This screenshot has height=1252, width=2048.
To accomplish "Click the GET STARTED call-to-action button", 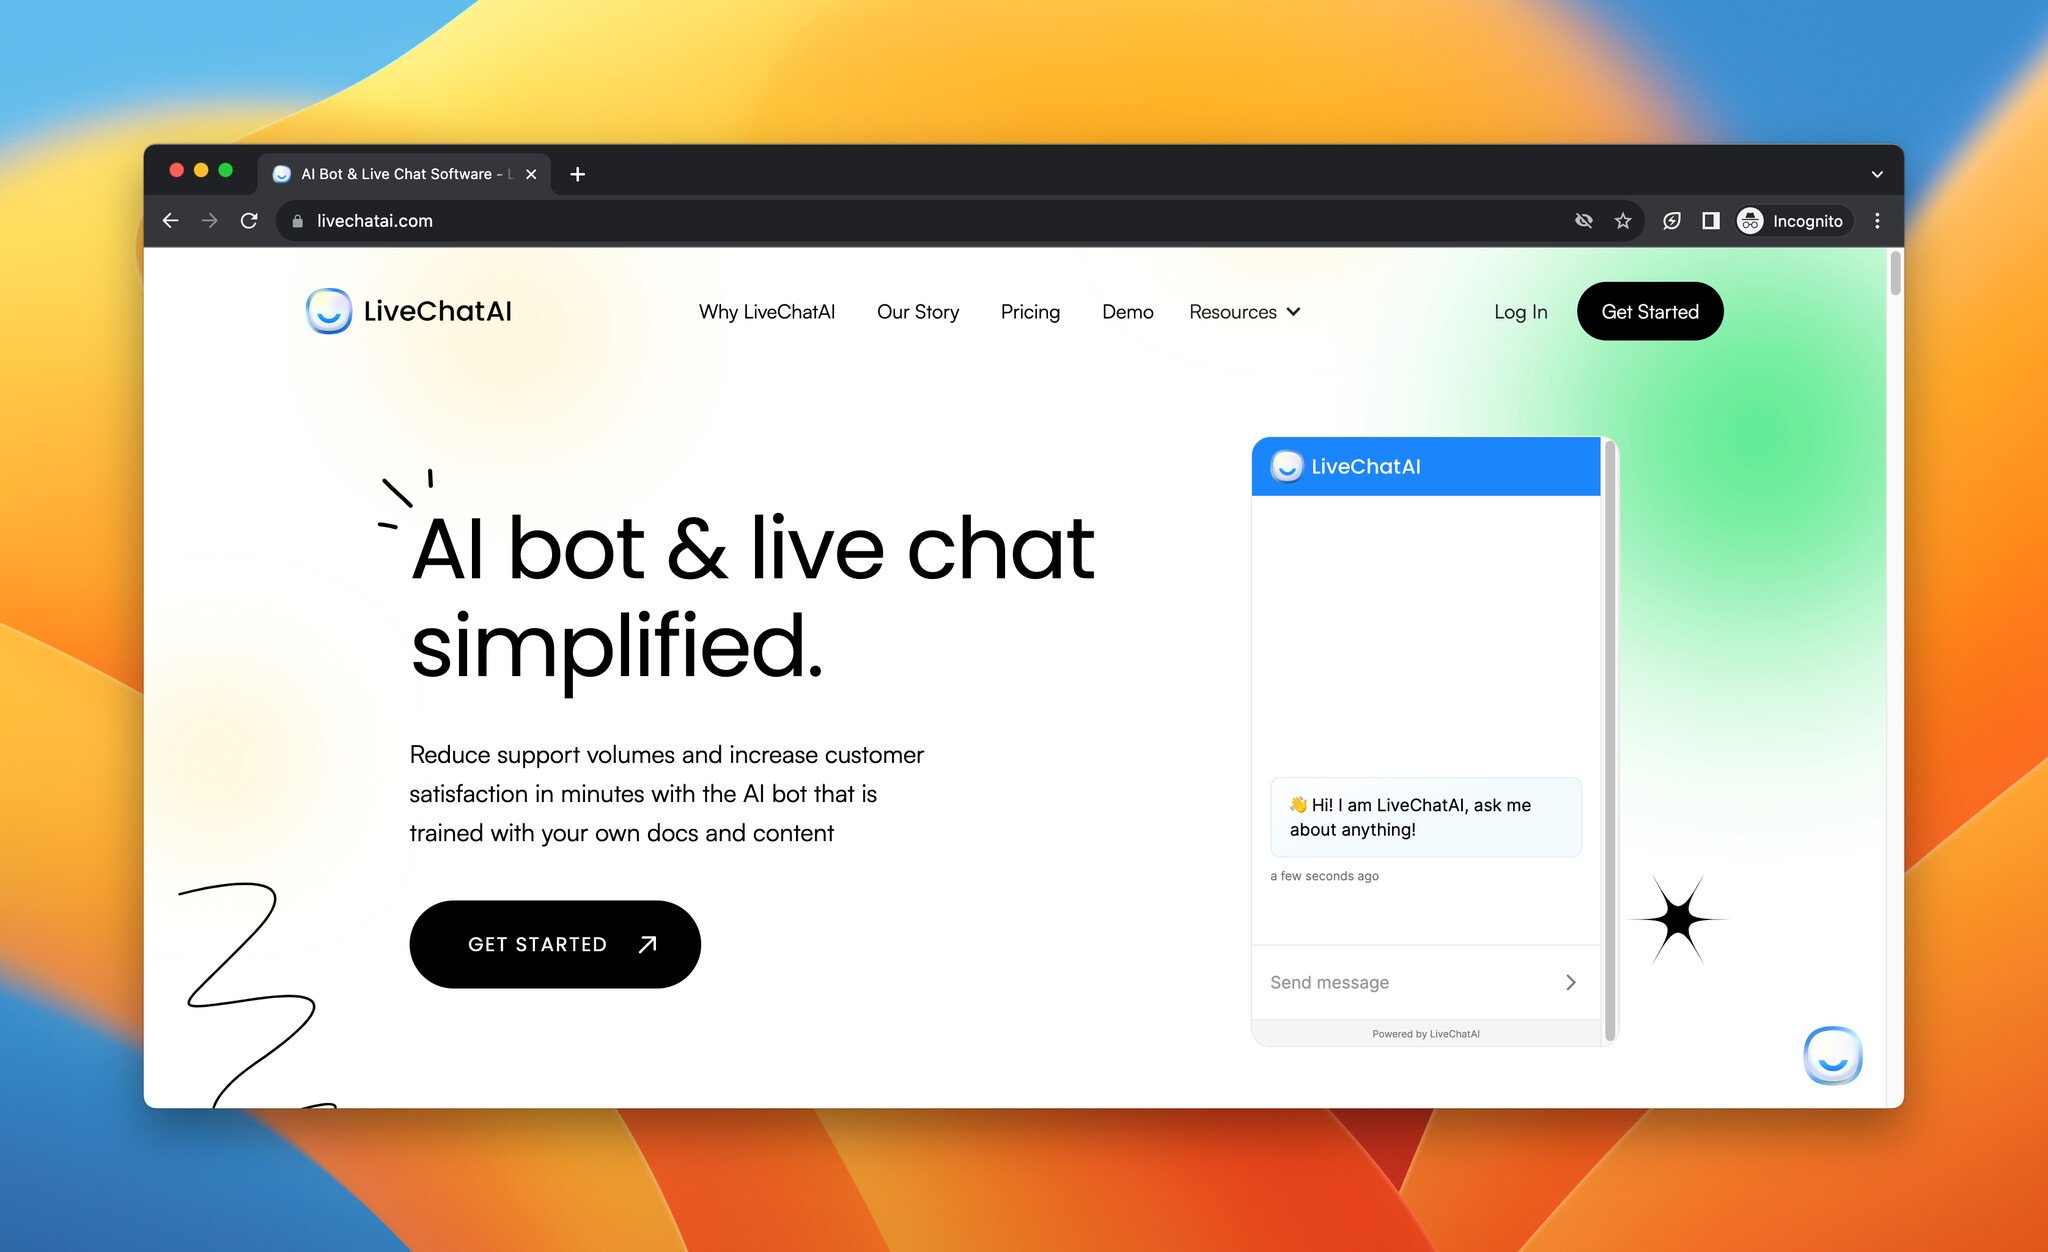I will pos(554,943).
